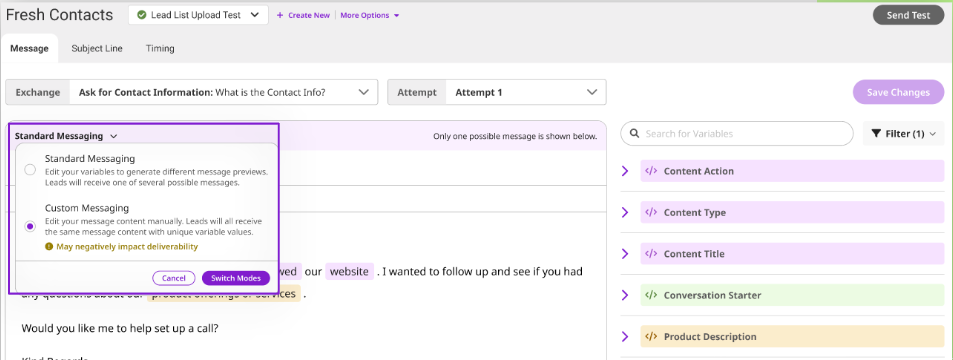
Task: Click the Content Action variable bar
Action: pos(792,171)
